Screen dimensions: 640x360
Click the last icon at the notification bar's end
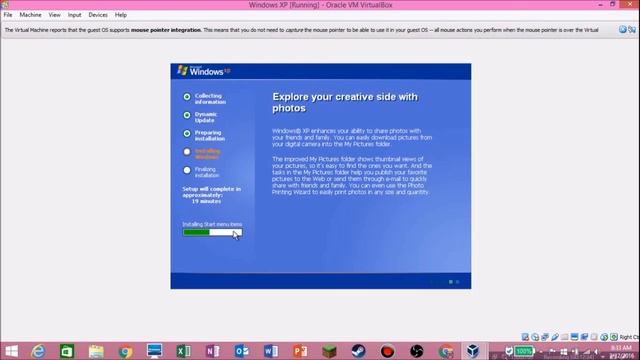[x=632, y=29]
